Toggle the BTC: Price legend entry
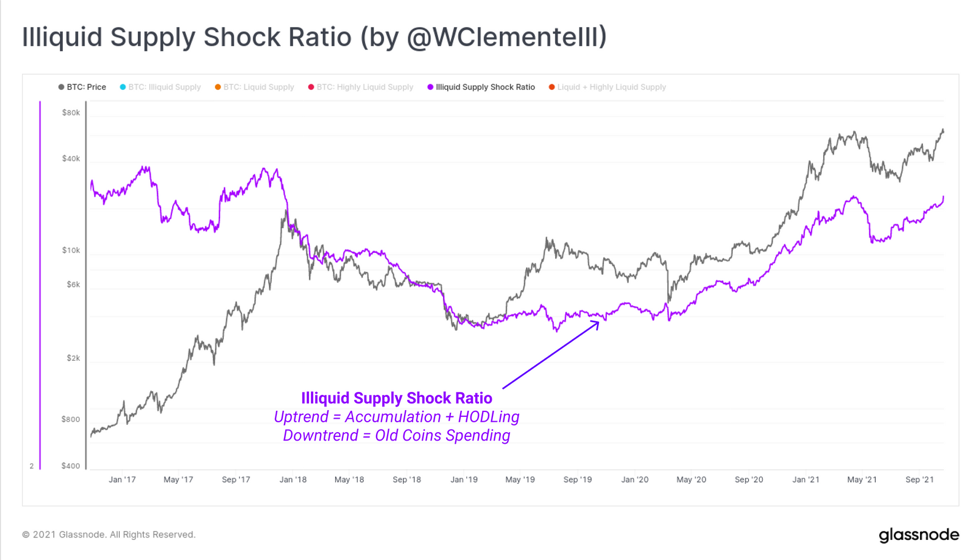 pos(83,87)
